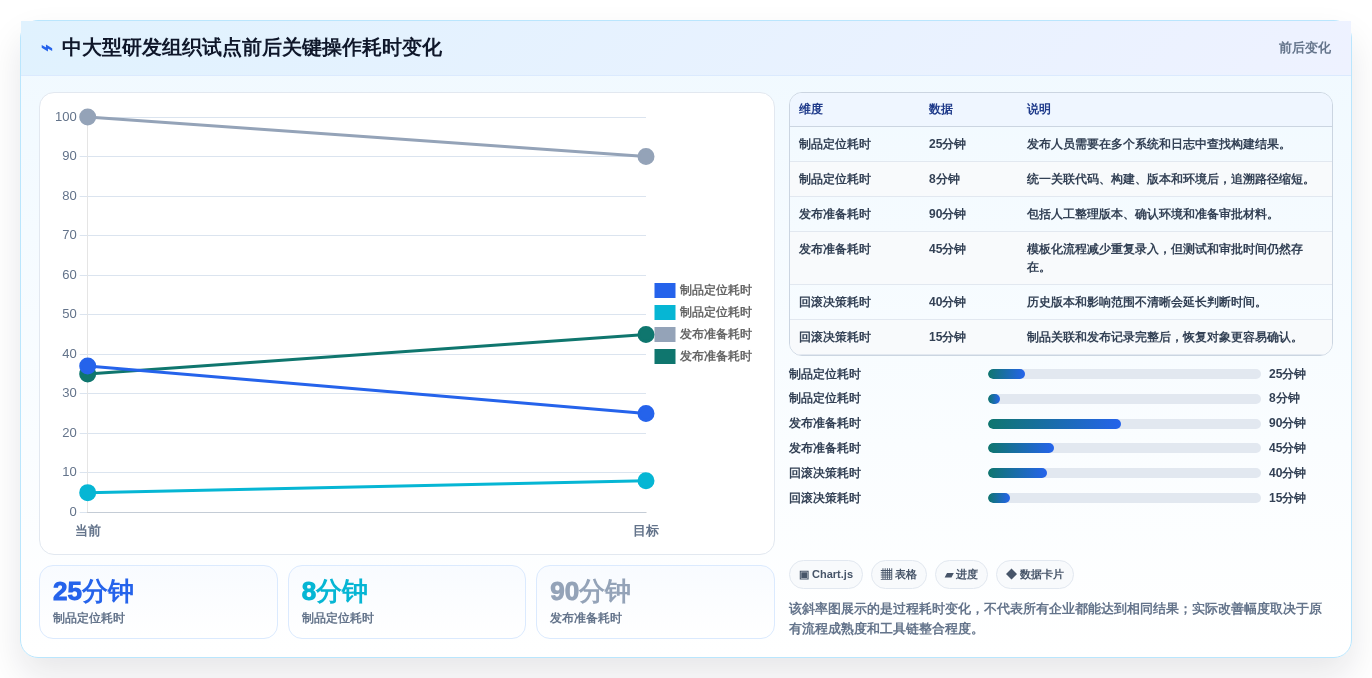Click the description starting 模板化流程减少重复录入
The height and width of the screenshot is (678, 1372).
pyautogui.click(x=1165, y=258)
